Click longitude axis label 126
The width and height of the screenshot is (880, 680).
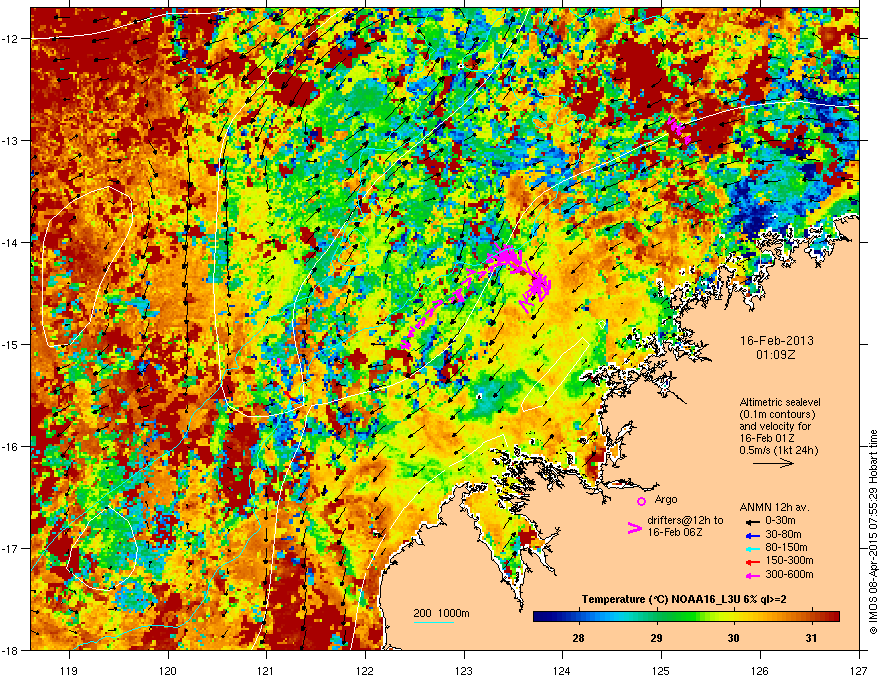tap(760, 670)
